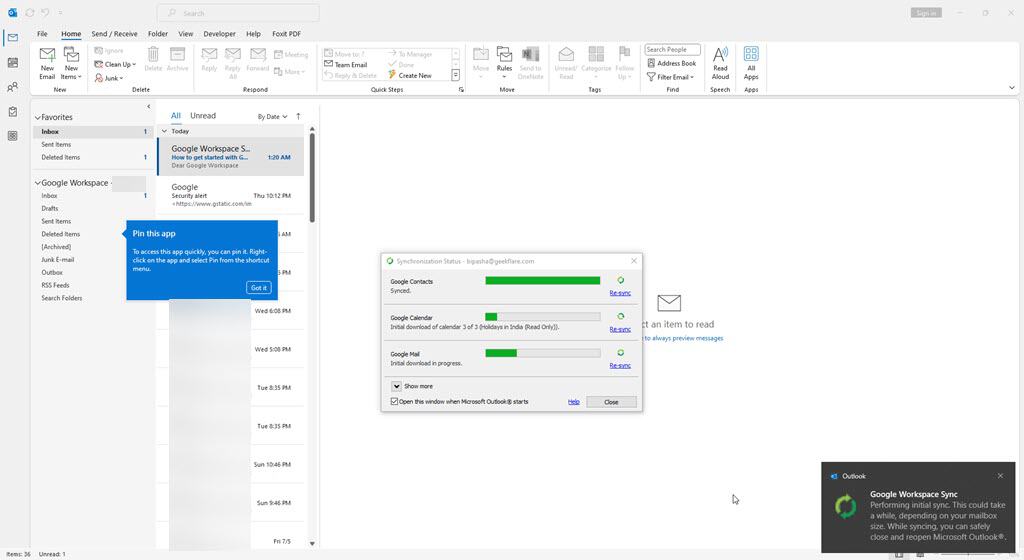Open the Folder tab
The image size is (1024, 560).
click(x=157, y=34)
